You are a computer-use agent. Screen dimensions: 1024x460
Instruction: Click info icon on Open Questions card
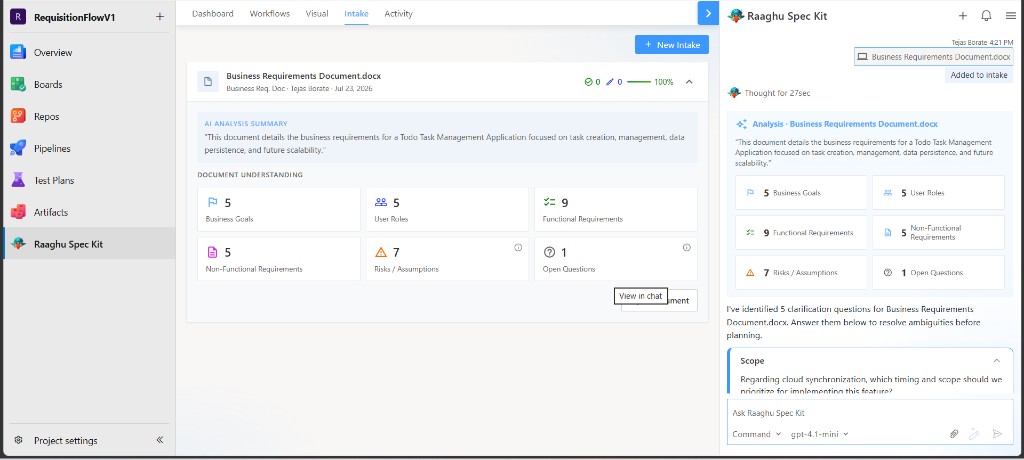click(686, 248)
